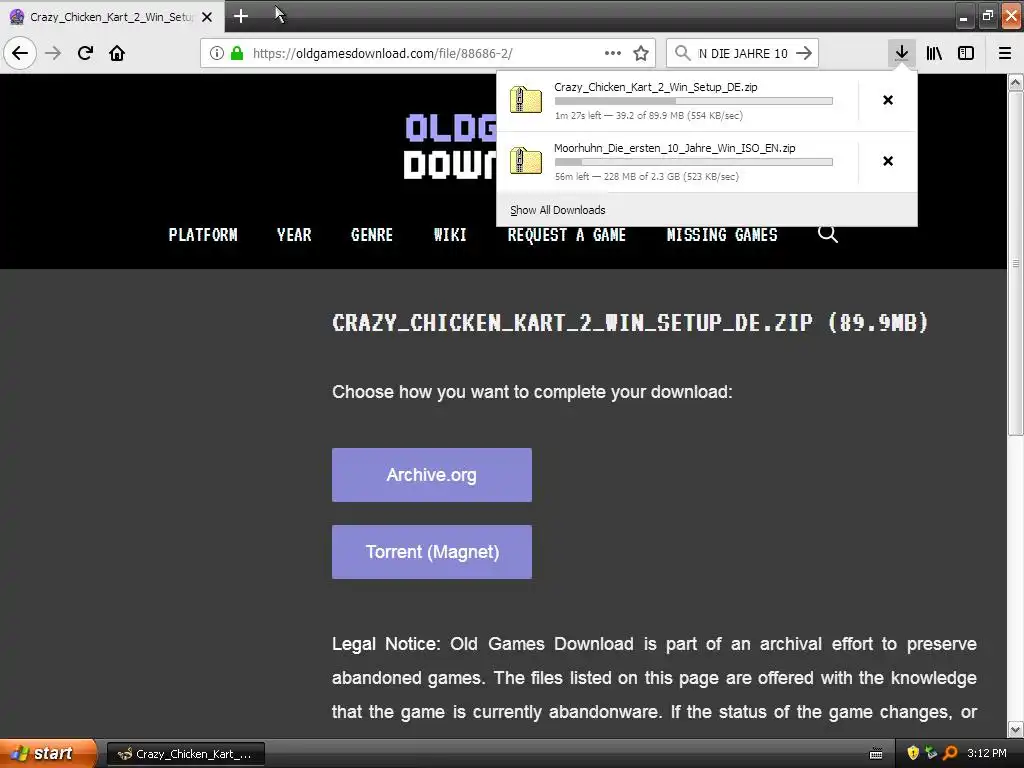Select Crazy_Chicken_Kart taskbar window button
The height and width of the screenshot is (768, 1024).
186,754
